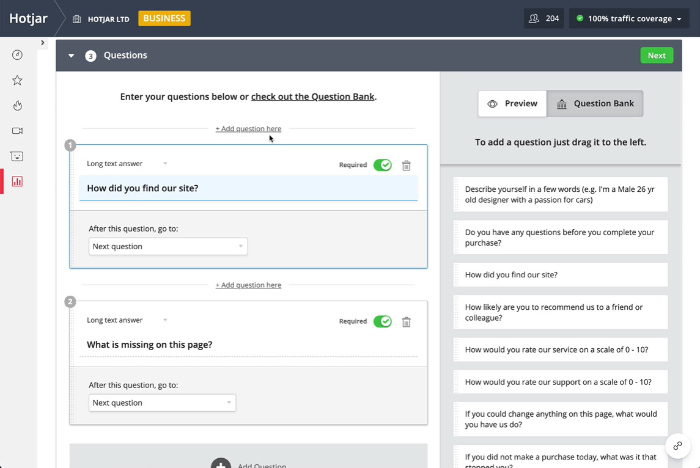Open the star highlights icon in the sidebar
Viewport: 700px width, 468px height.
click(17, 80)
